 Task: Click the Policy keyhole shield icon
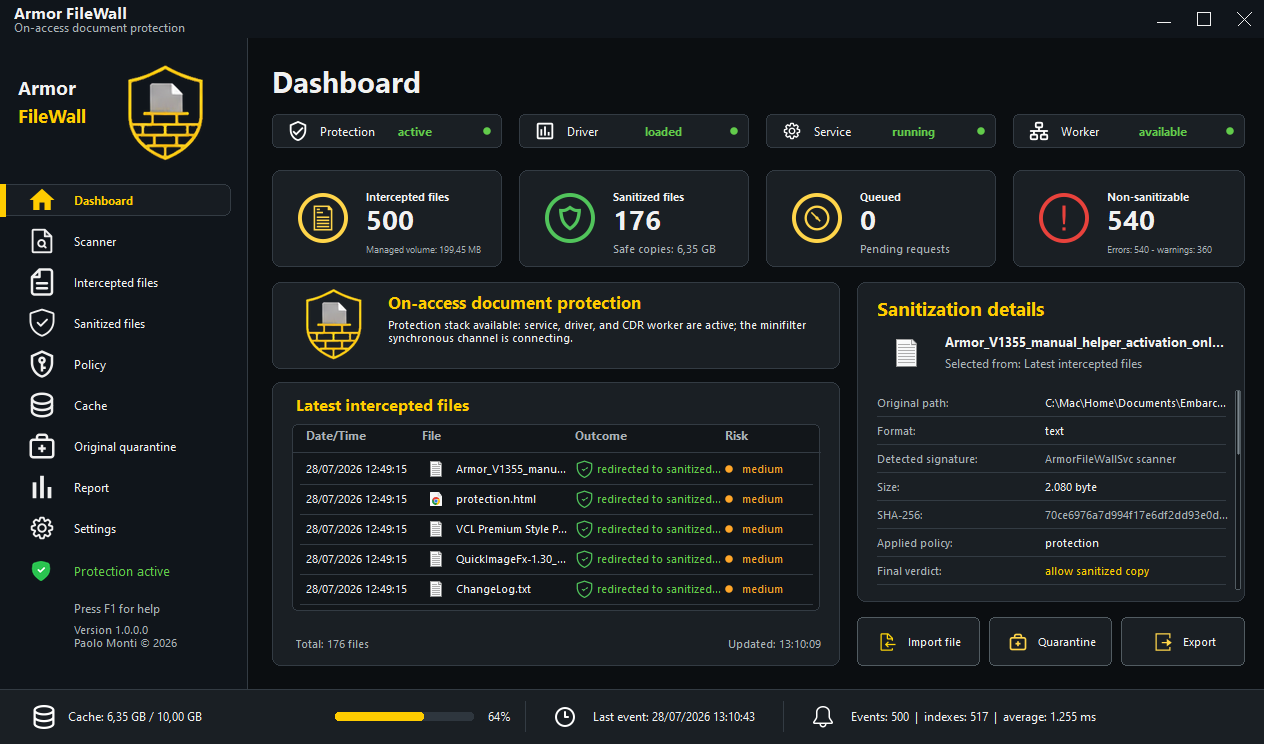(x=42, y=364)
